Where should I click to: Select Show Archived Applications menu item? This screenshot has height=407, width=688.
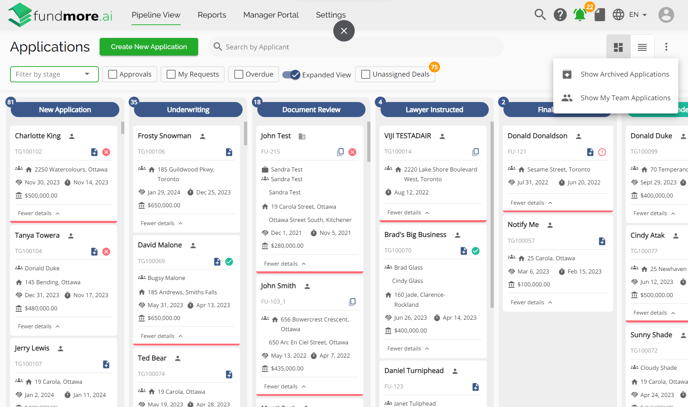click(616, 75)
